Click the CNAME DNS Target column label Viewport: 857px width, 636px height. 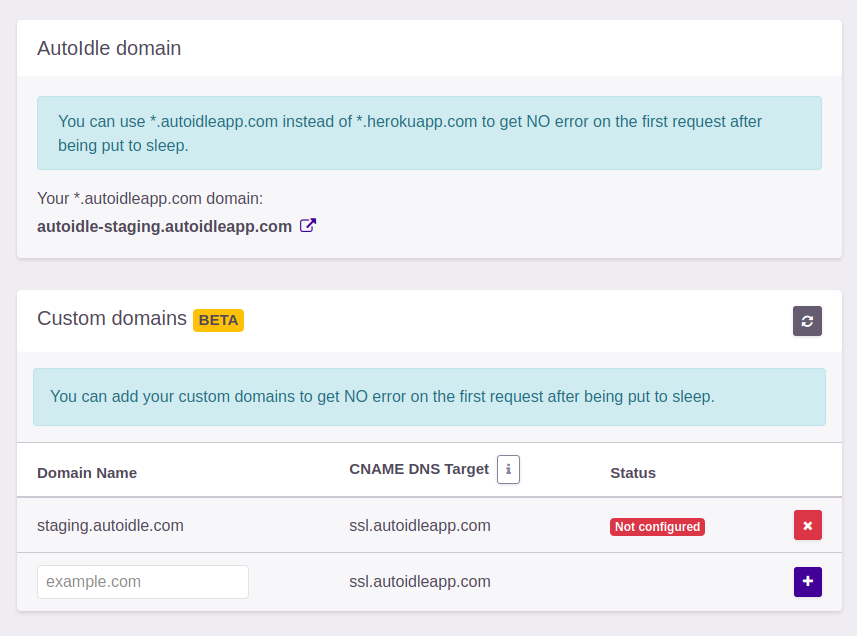419,468
